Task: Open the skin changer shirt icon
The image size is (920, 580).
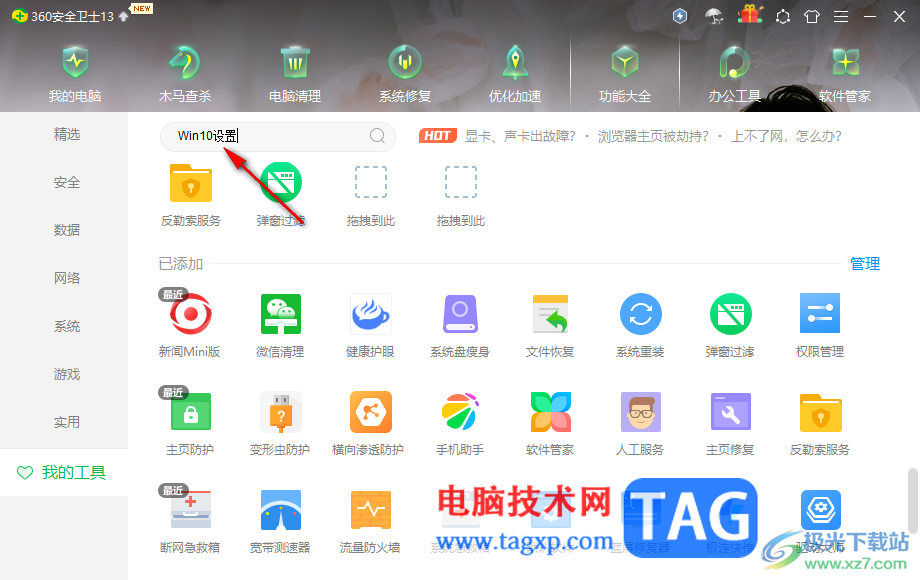Action: click(x=812, y=16)
